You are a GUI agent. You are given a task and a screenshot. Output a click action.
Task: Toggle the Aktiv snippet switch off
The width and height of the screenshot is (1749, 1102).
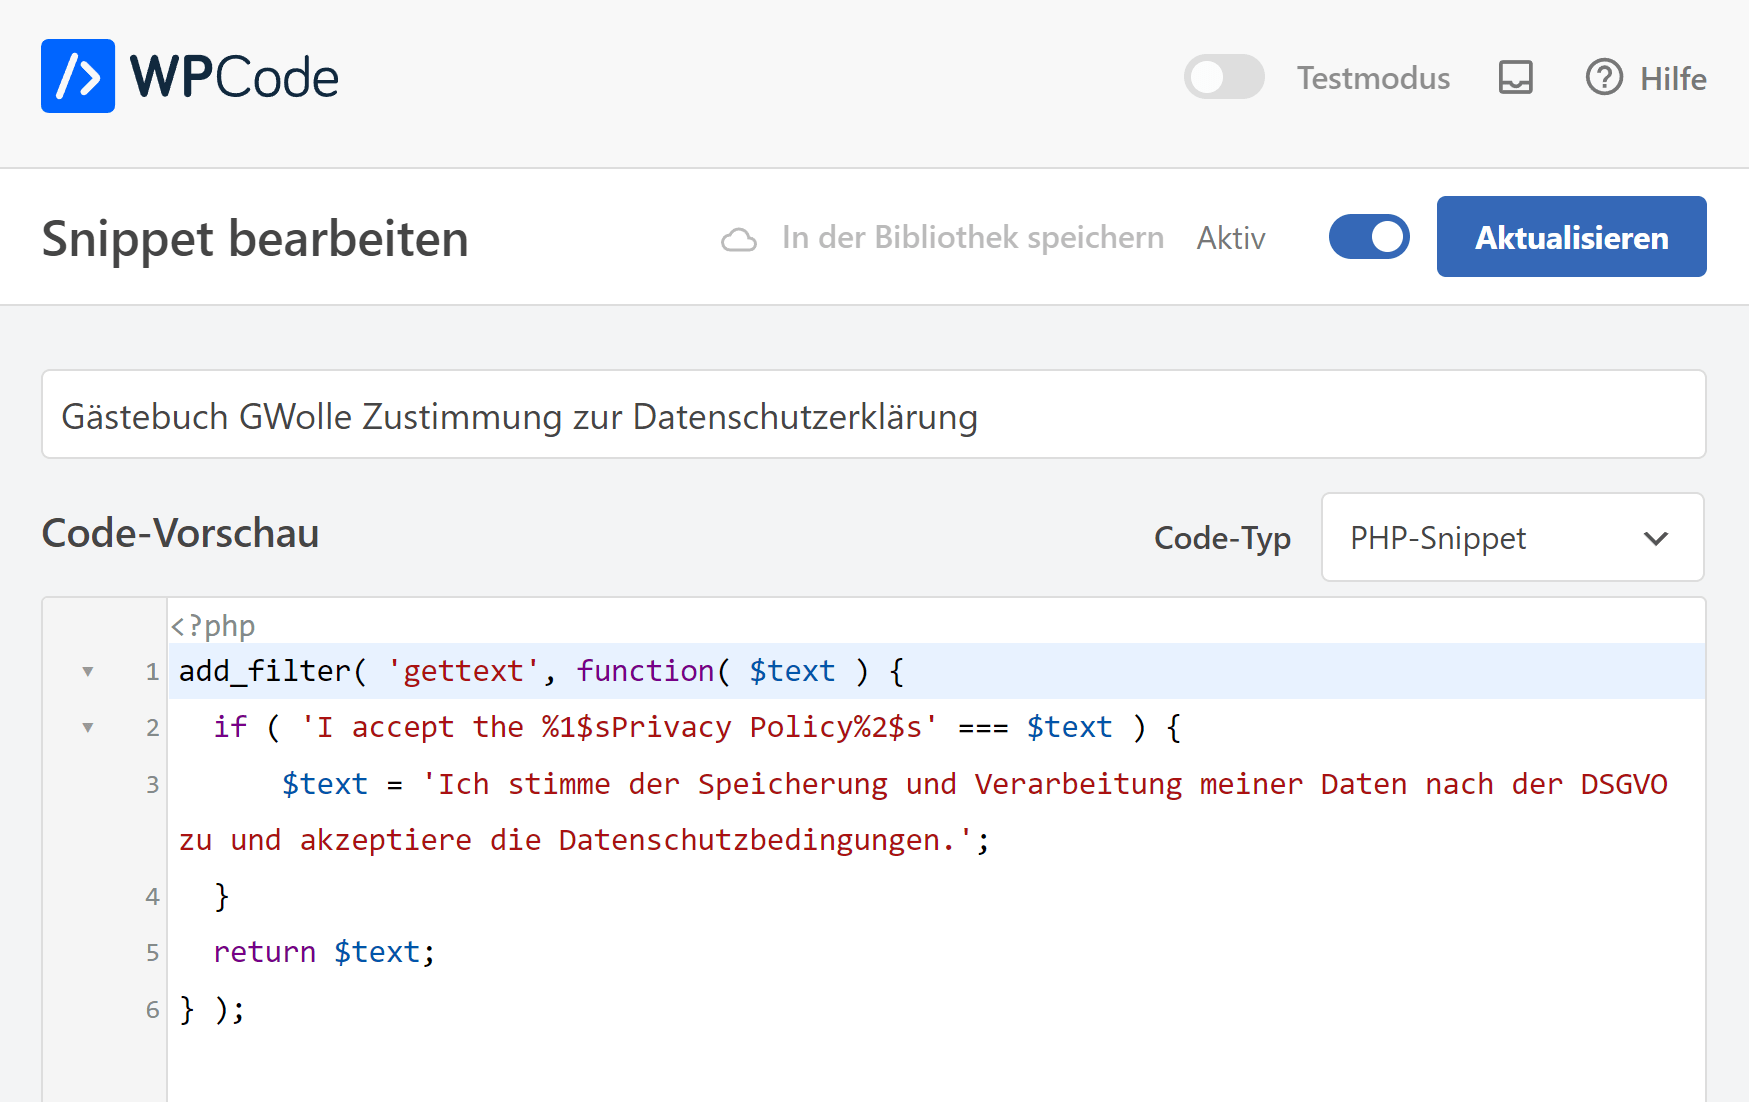point(1368,237)
